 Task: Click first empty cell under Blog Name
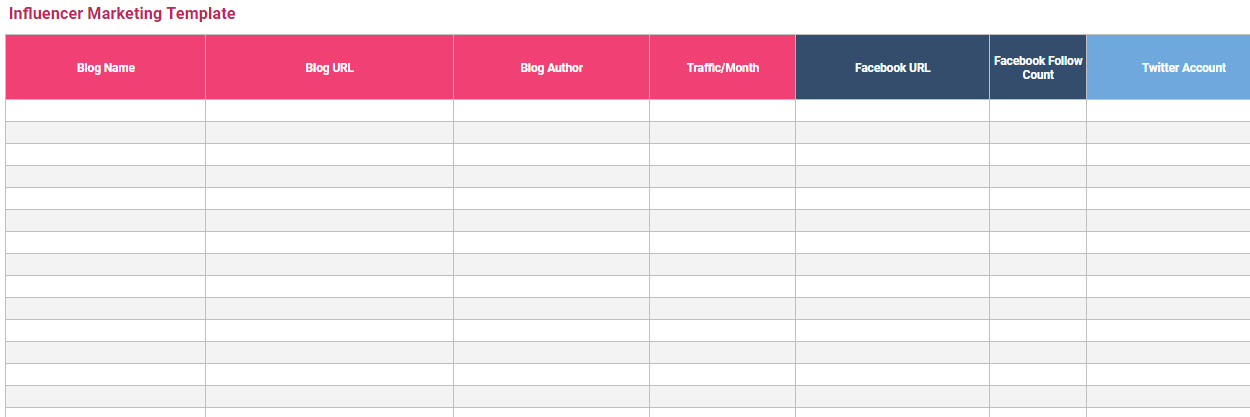[x=106, y=111]
